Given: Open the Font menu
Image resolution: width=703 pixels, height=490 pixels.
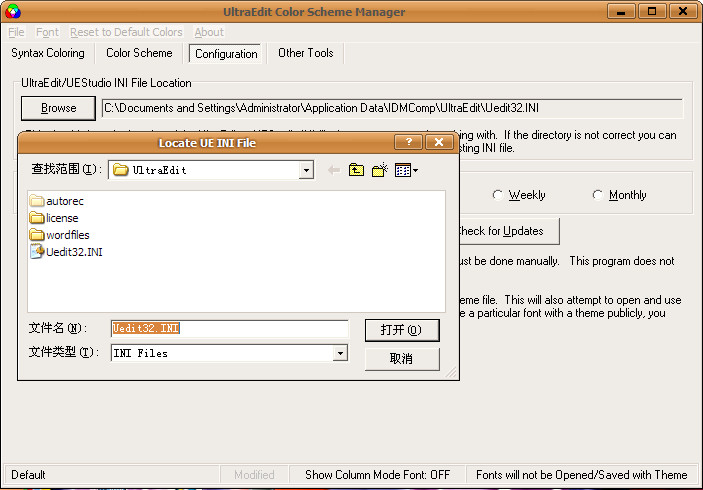Looking at the screenshot, I should pos(47,32).
